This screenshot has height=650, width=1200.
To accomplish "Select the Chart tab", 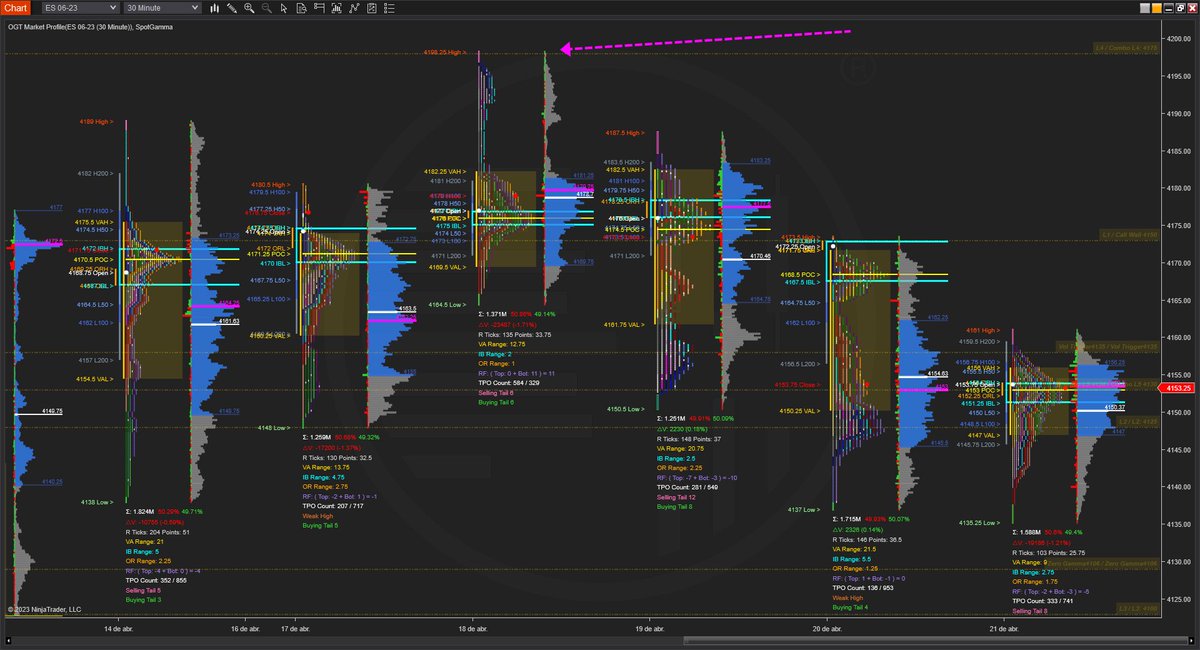I will point(16,8).
